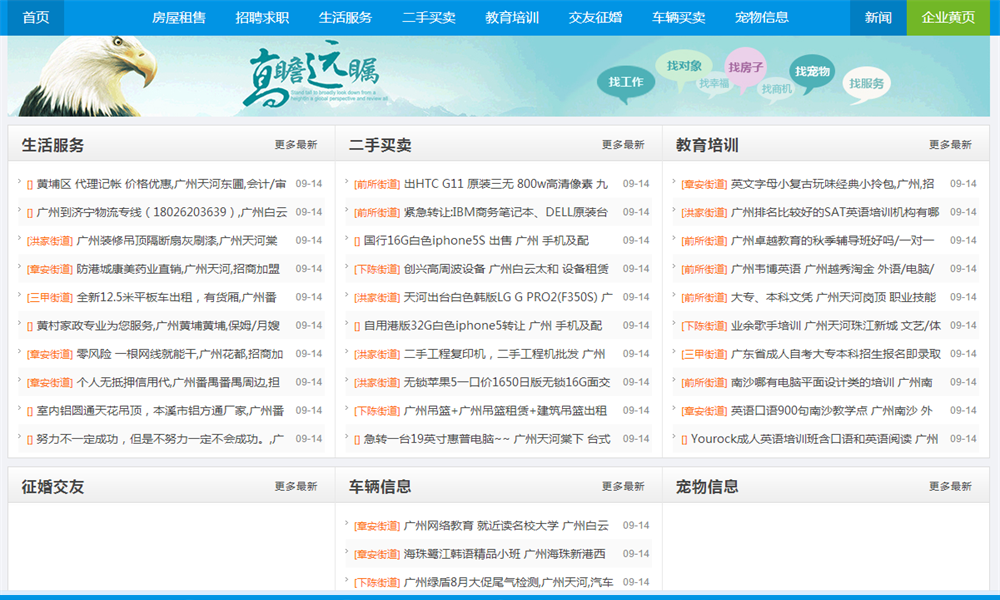Open the green 企业黄页 tab
This screenshot has width=1000, height=600.
(948, 17)
